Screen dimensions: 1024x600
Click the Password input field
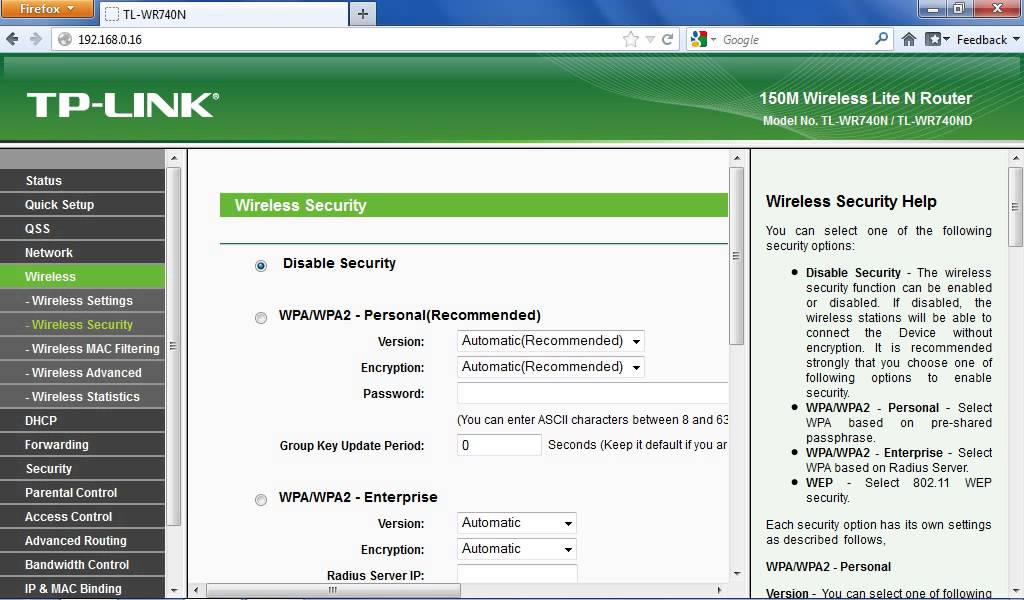click(592, 393)
